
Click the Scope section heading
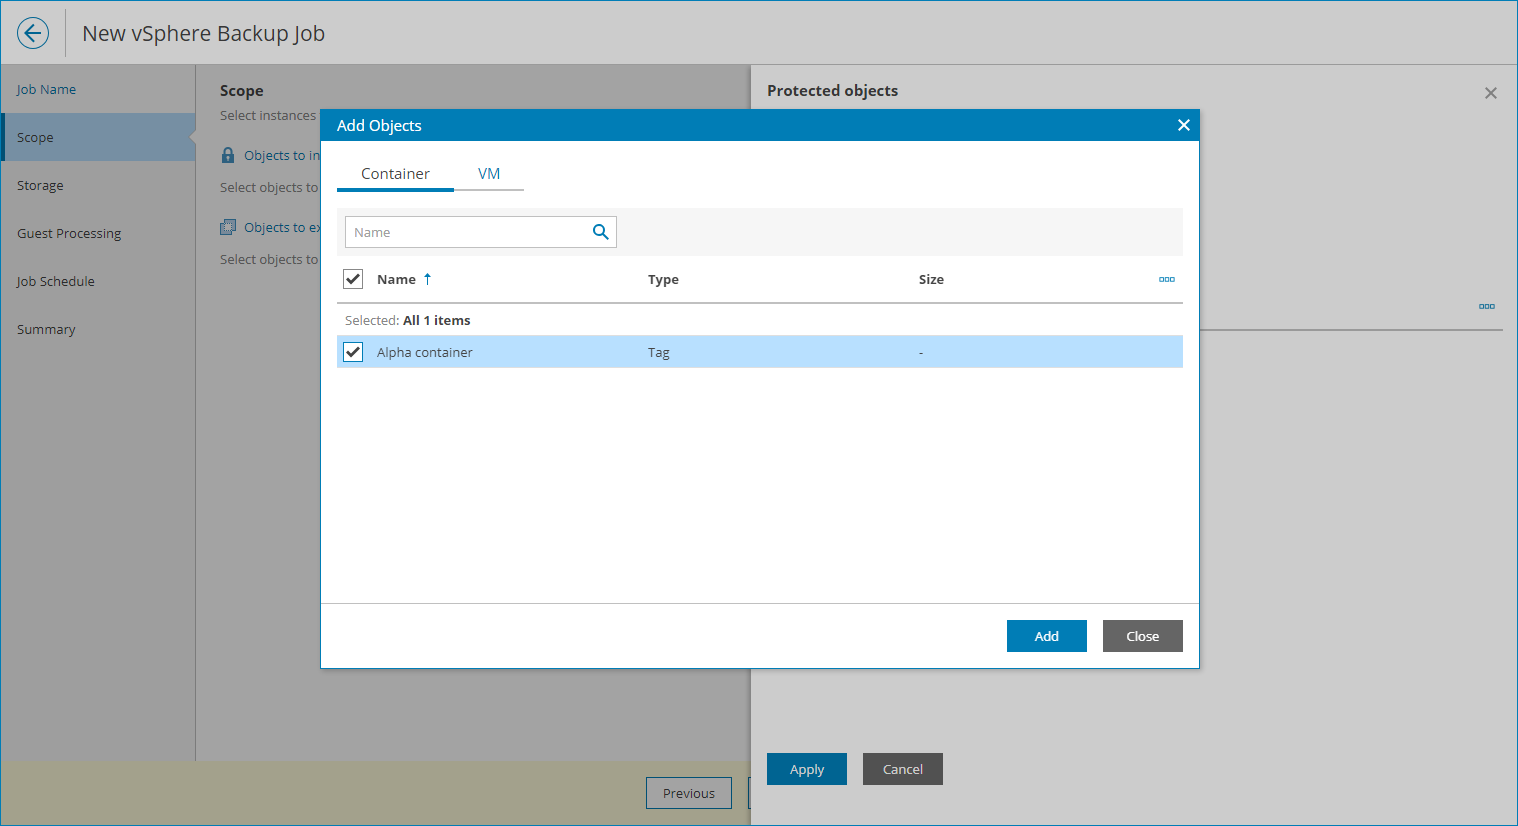coord(241,90)
